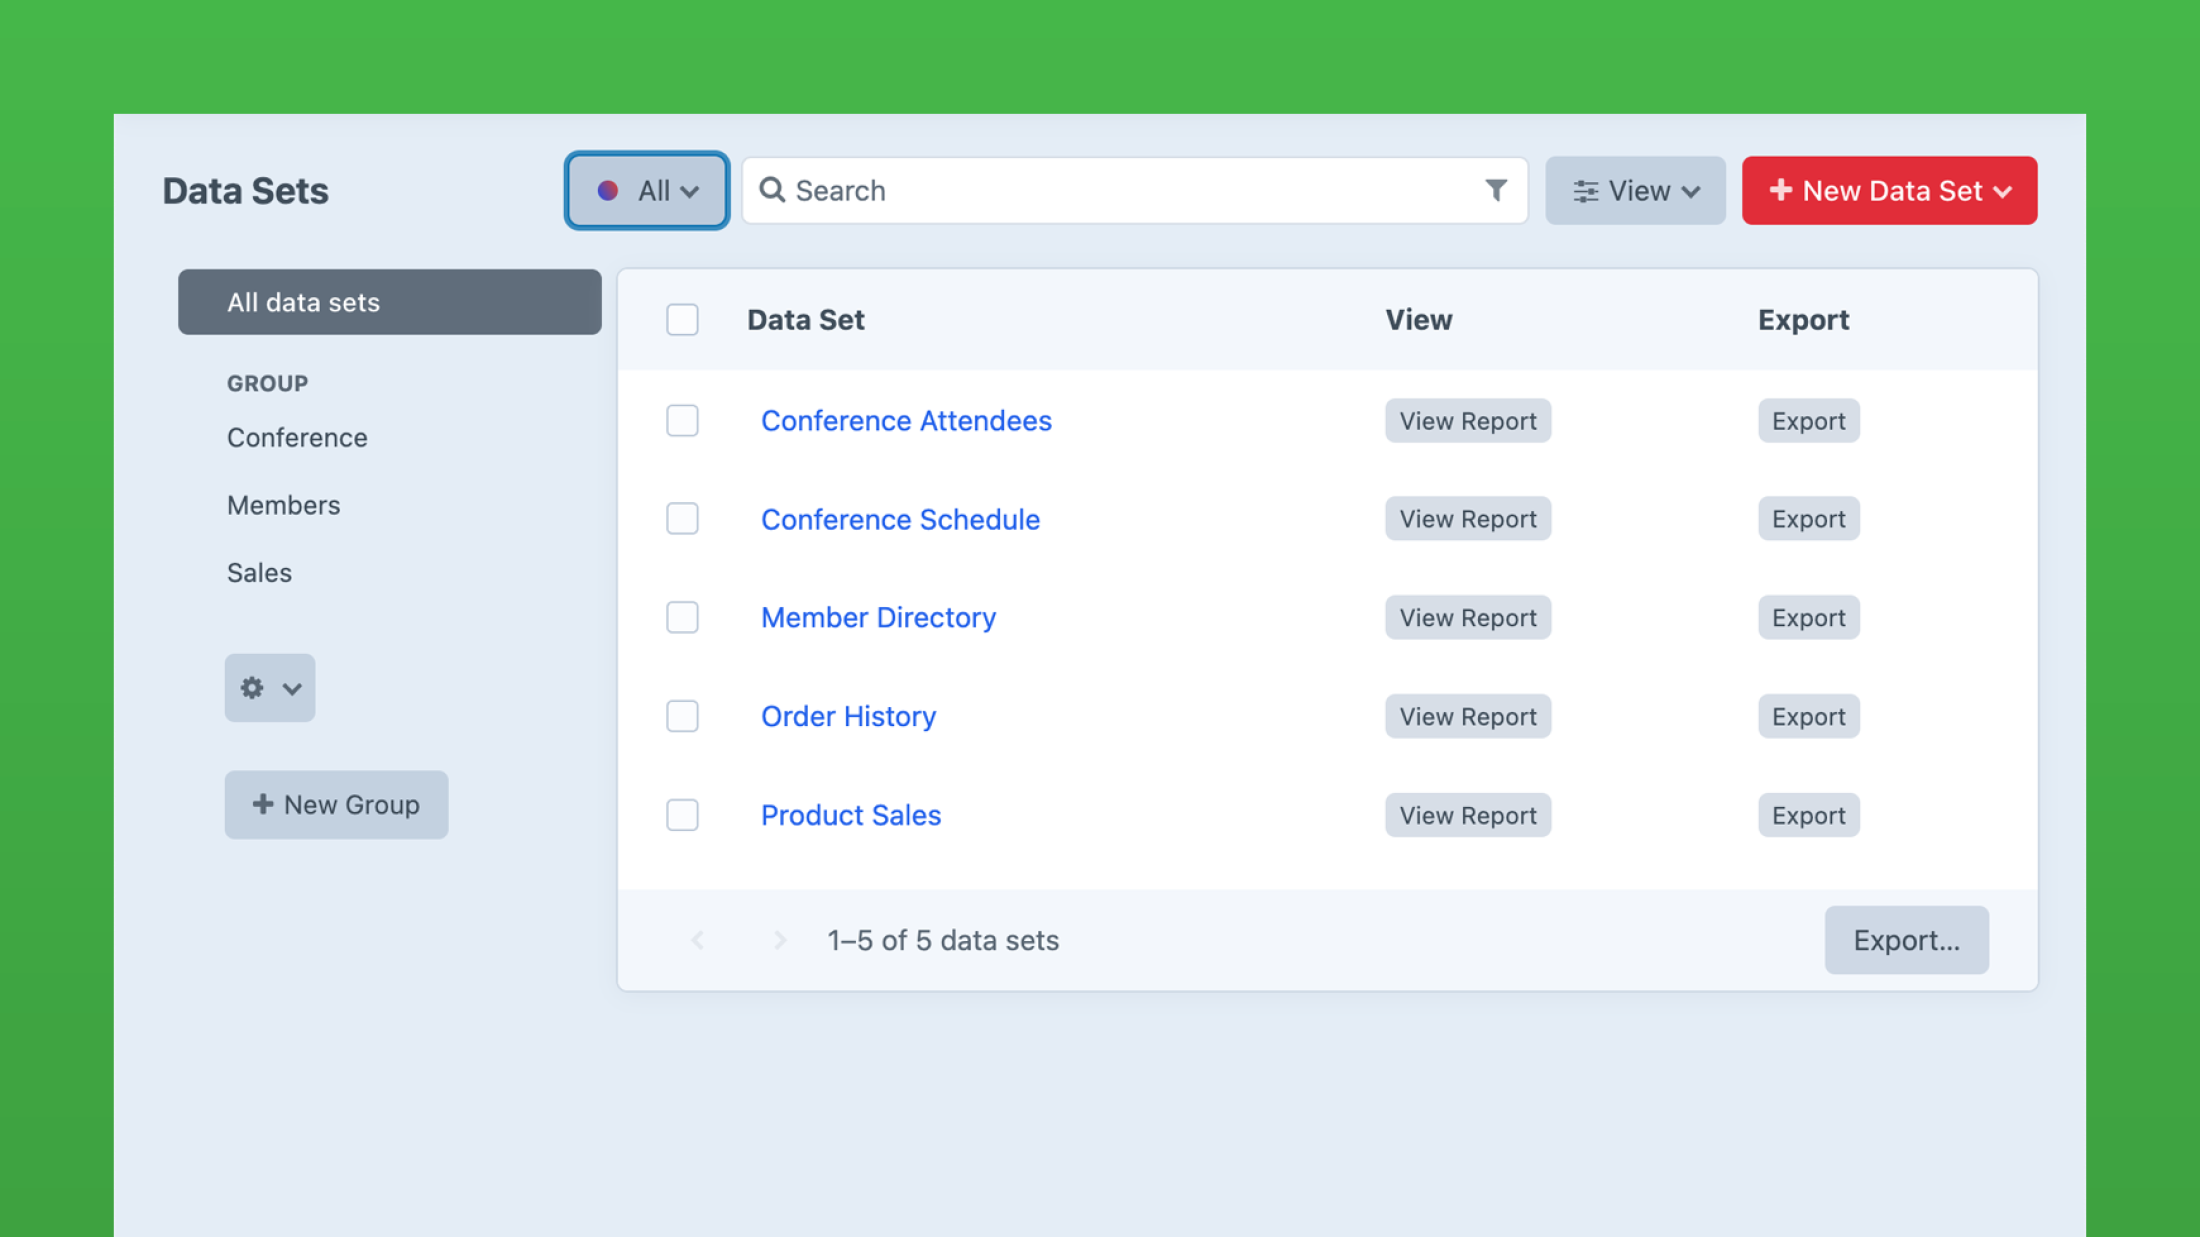Check the Conference Attendees row checkbox
Viewport: 2200px width, 1237px height.
682,421
